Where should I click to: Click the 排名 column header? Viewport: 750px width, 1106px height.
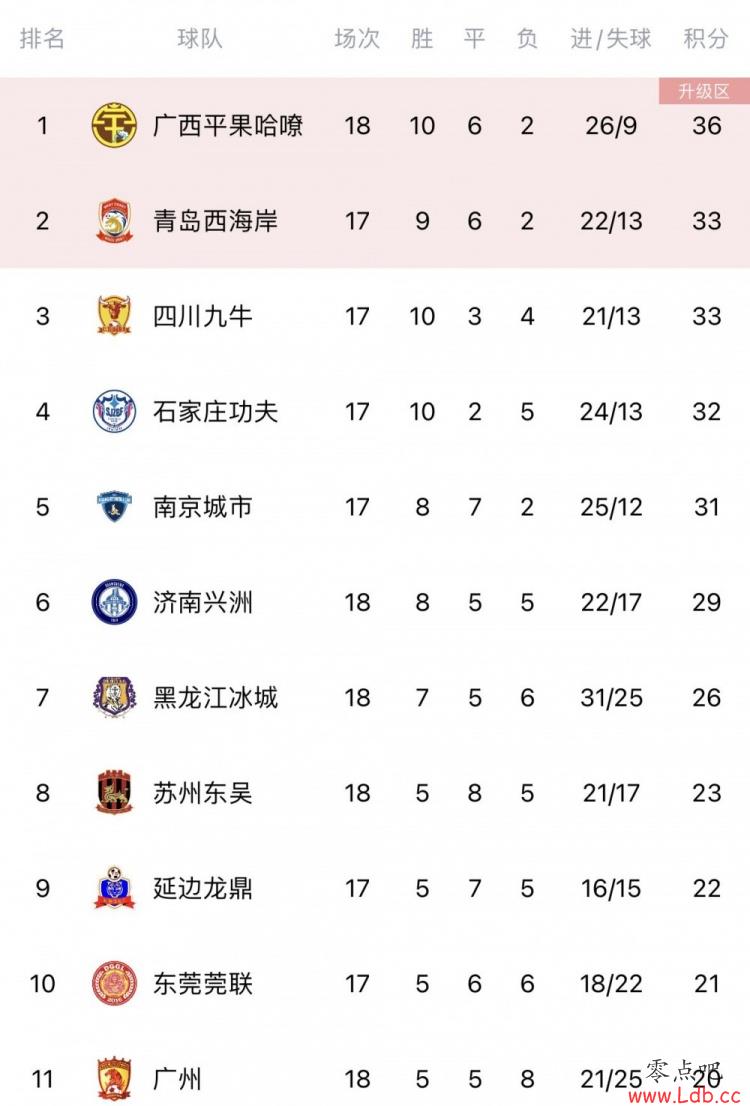pyautogui.click(x=42, y=38)
